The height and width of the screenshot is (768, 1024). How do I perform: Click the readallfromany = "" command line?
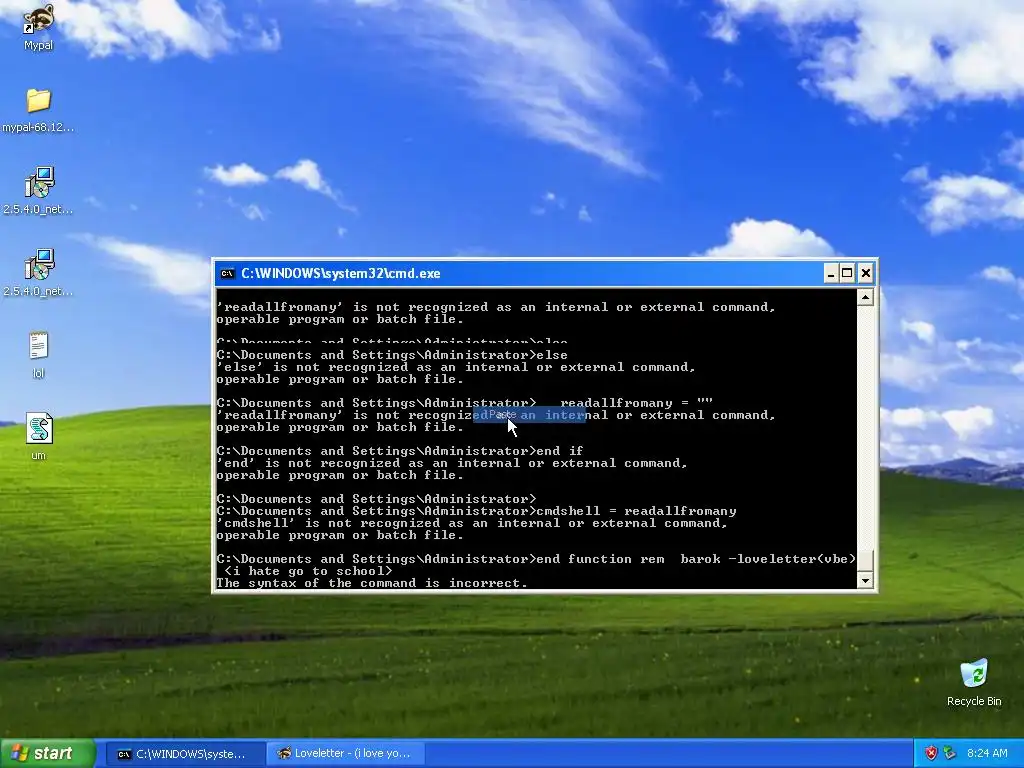(465, 403)
